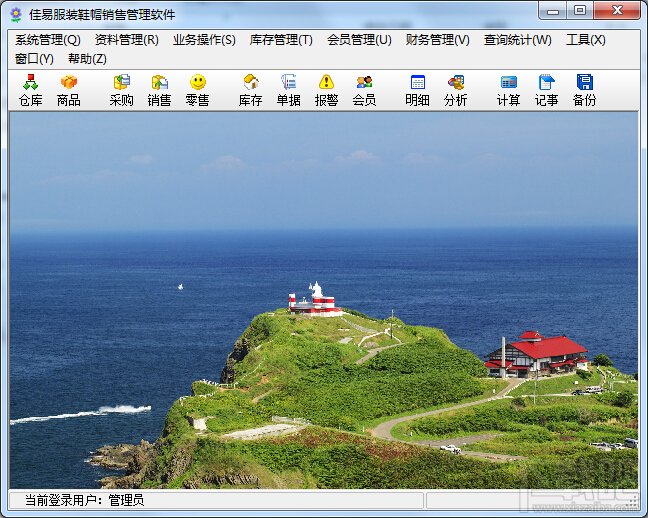This screenshot has height=518, width=648.
Task: Open the 系统管理(Q) menu
Action: [x=48, y=40]
